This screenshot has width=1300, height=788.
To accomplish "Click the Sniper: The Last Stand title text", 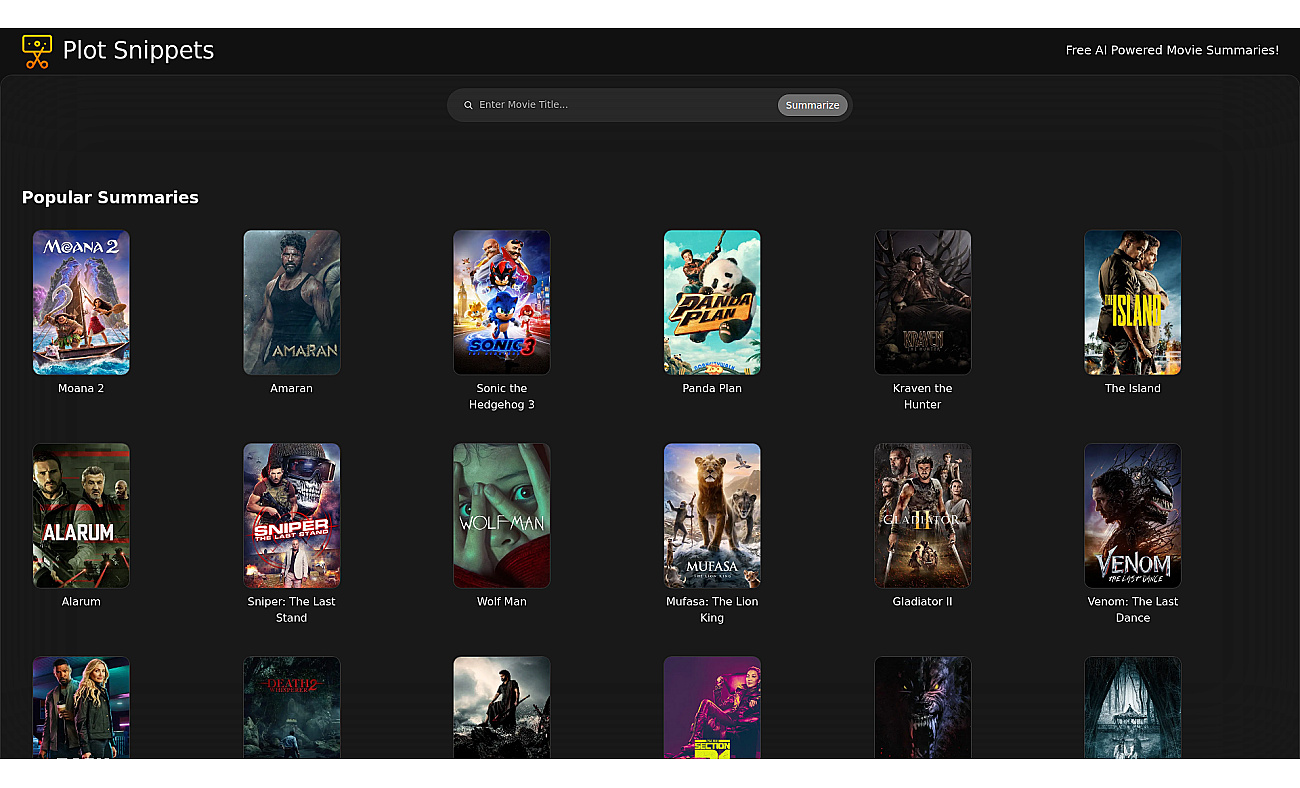I will pos(292,609).
